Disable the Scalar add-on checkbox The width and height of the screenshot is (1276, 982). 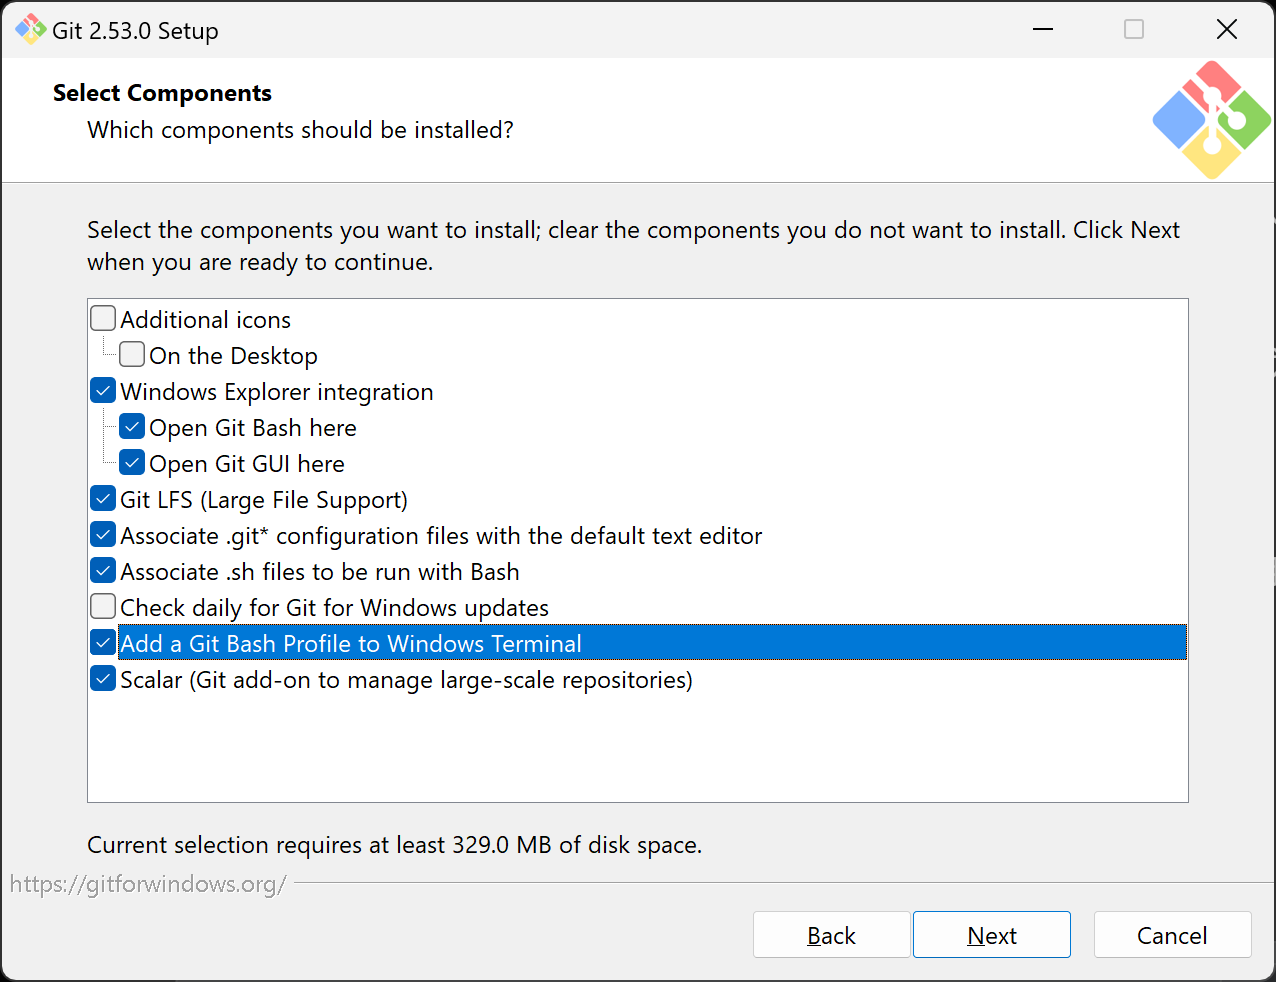pos(103,679)
